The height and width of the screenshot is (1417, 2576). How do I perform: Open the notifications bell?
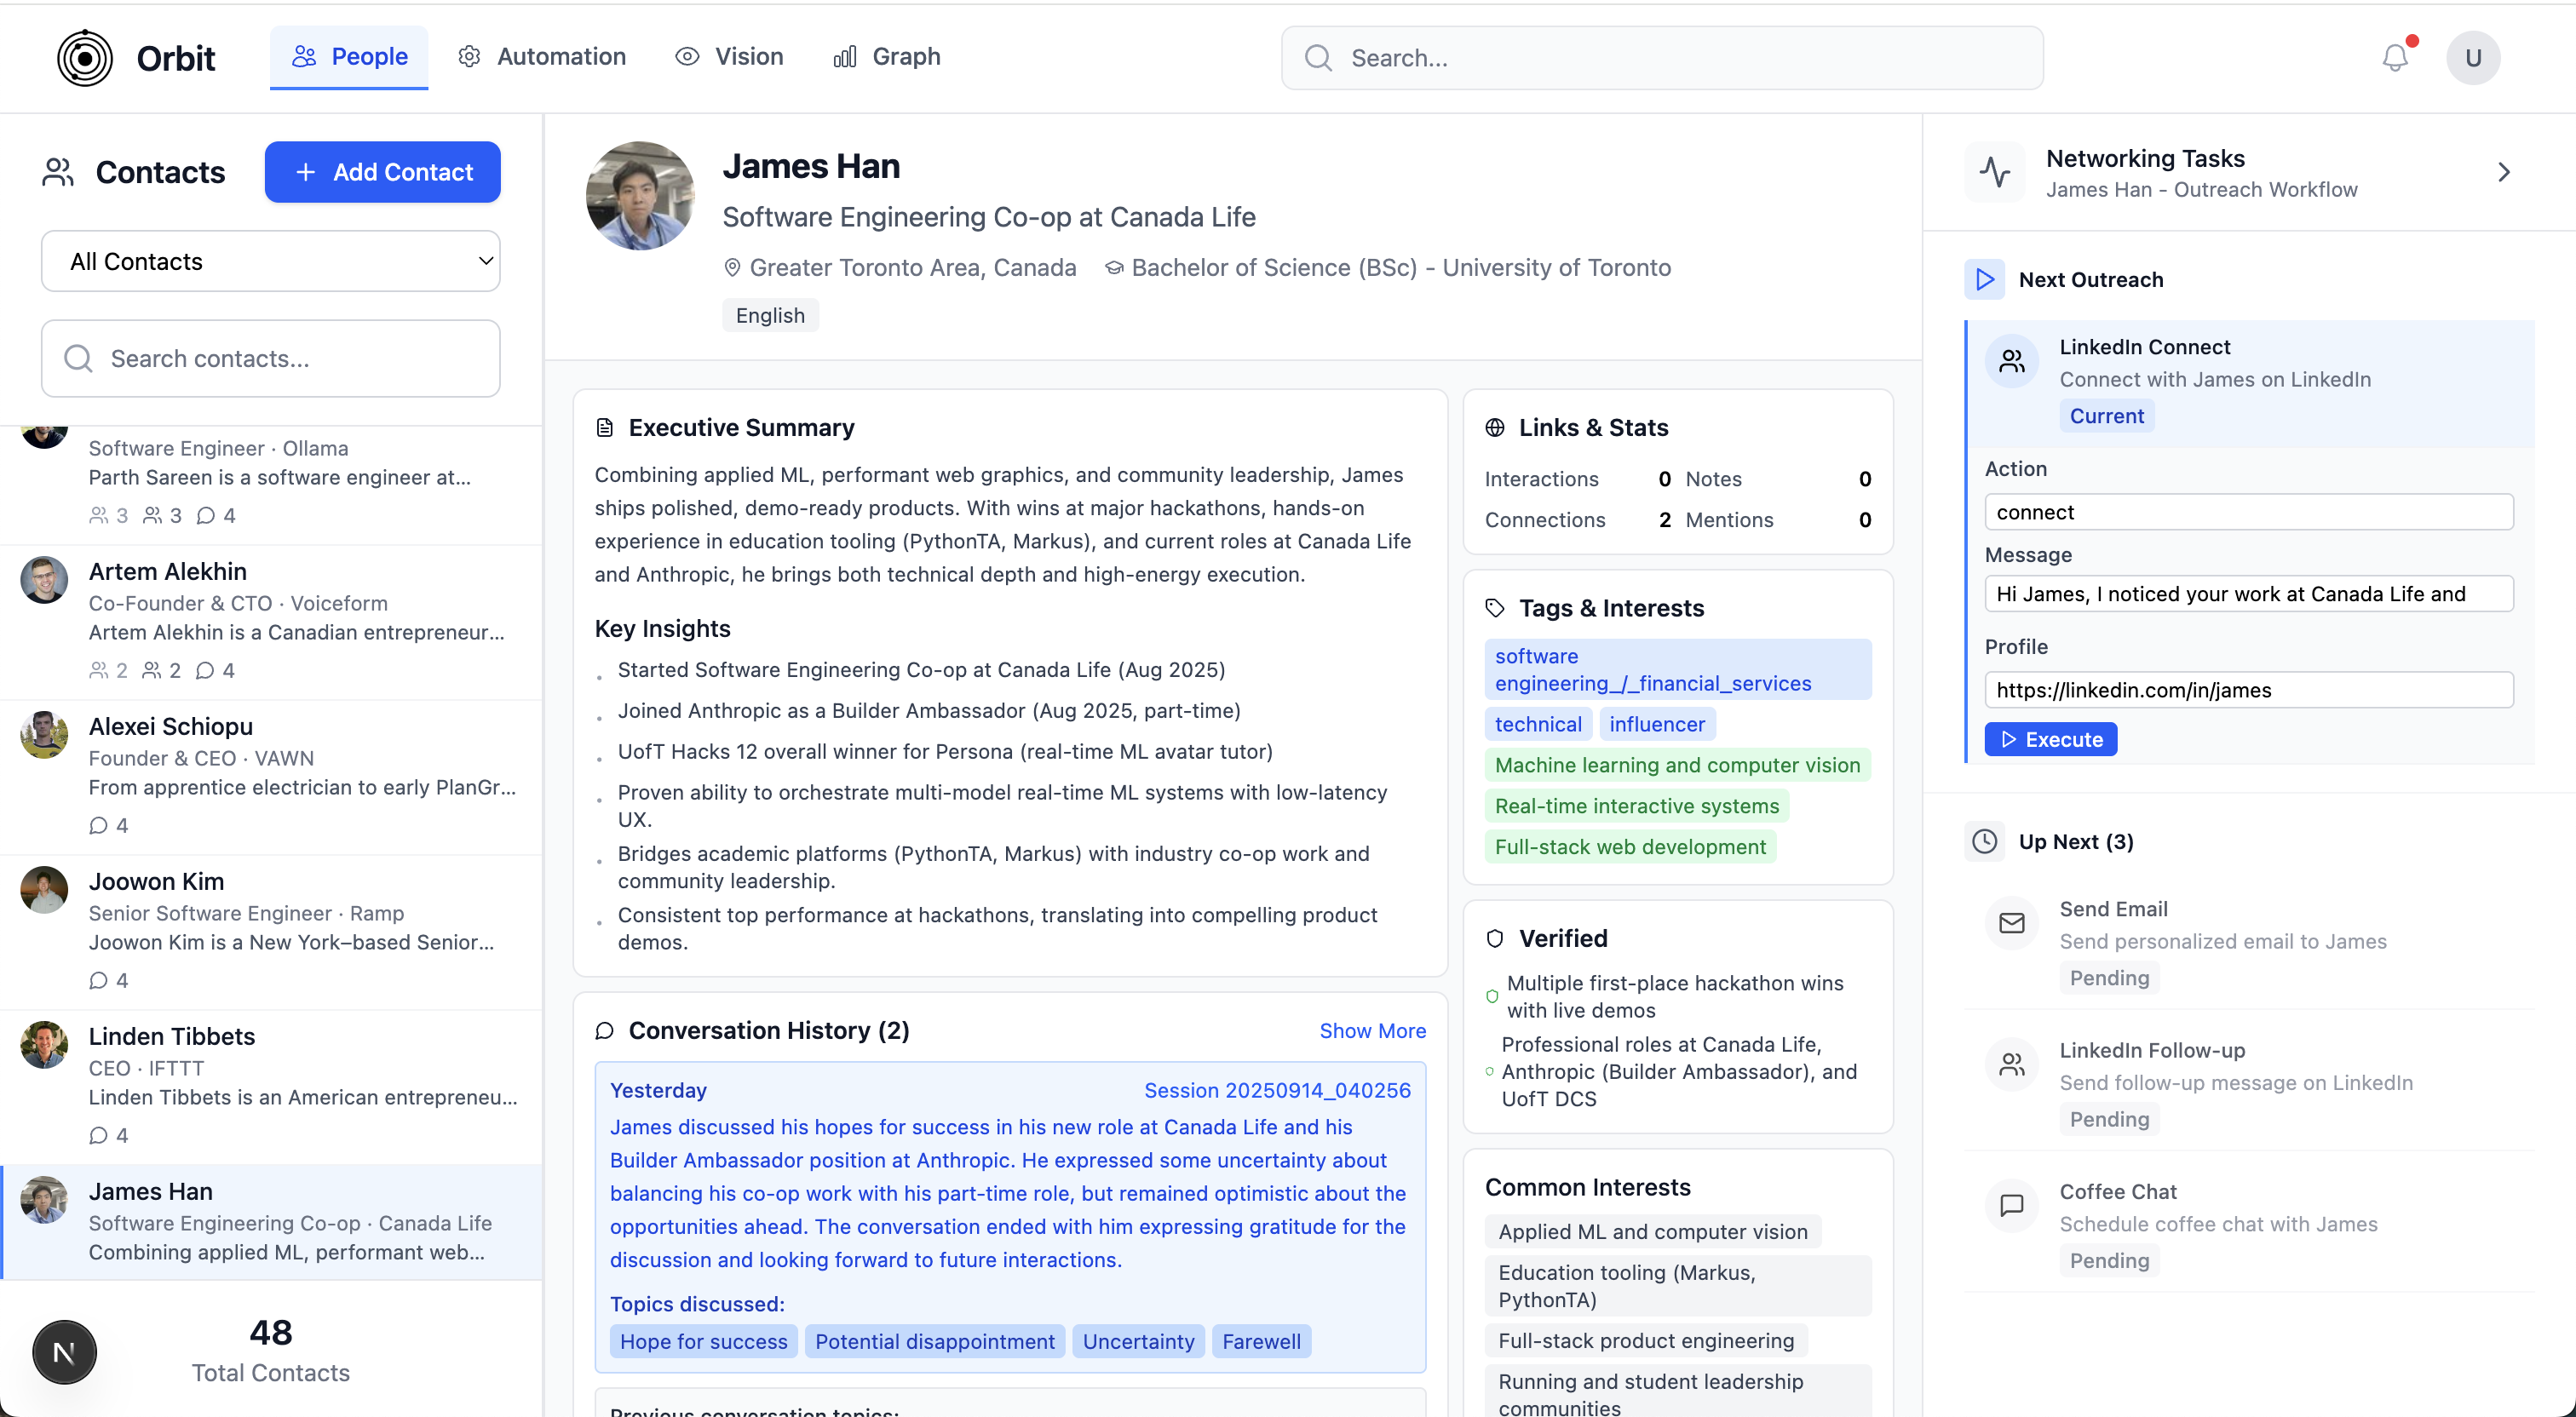tap(2395, 58)
